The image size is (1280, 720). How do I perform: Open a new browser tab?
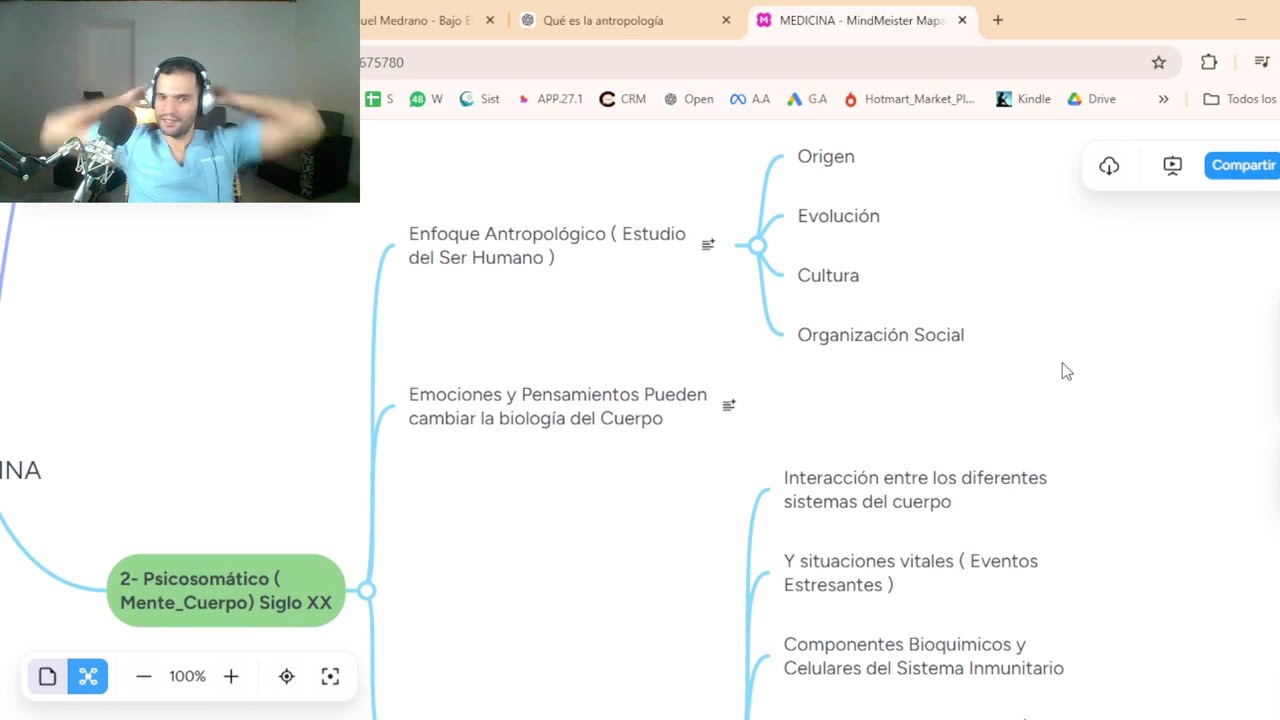tap(998, 20)
